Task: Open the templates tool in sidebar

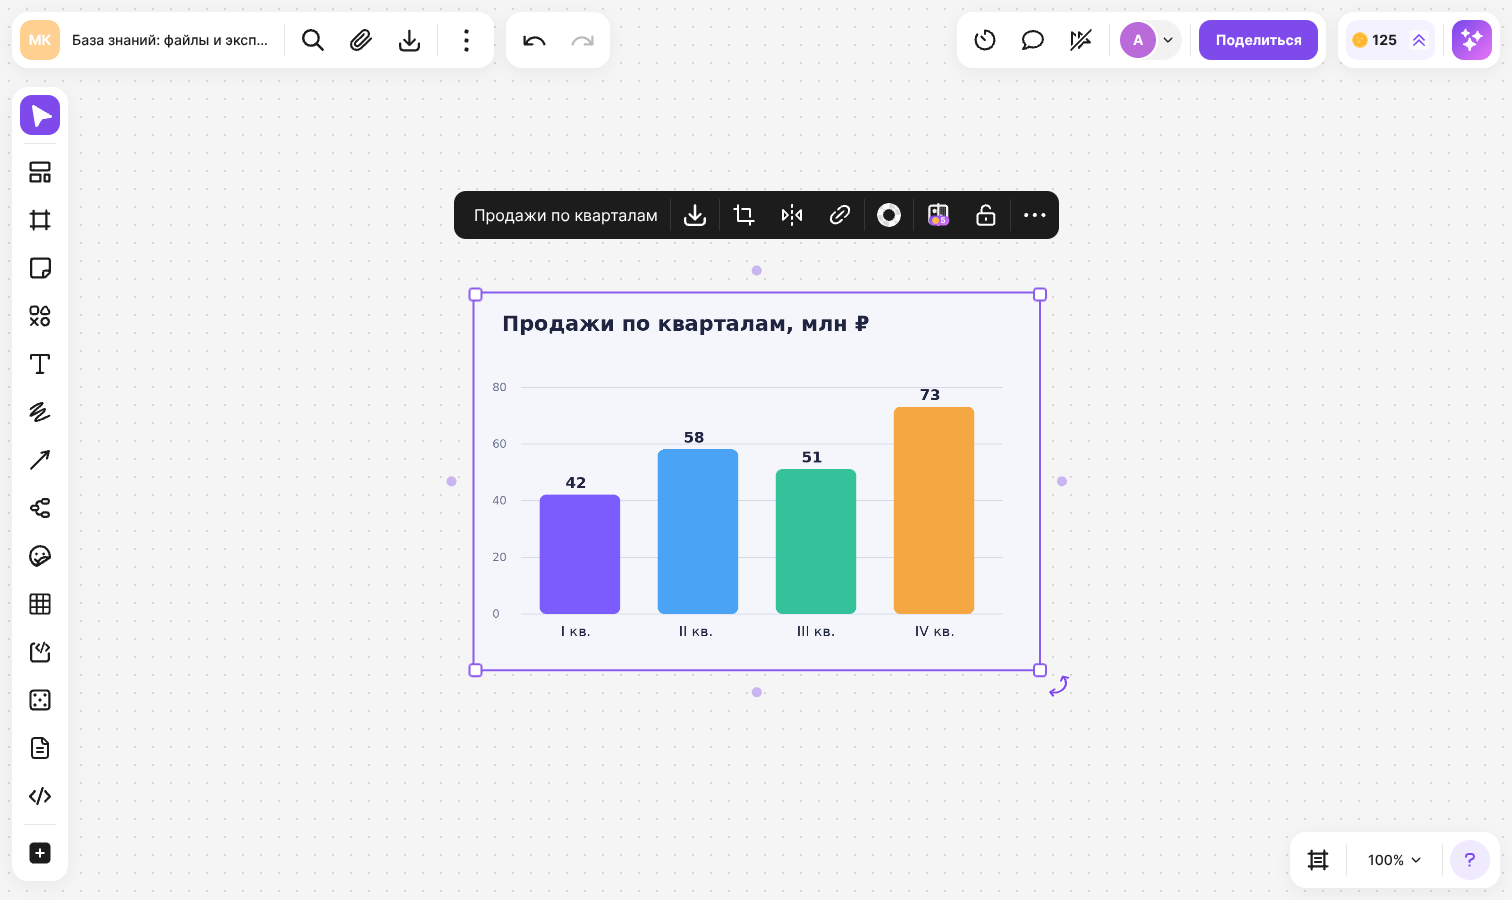Action: click(40, 172)
